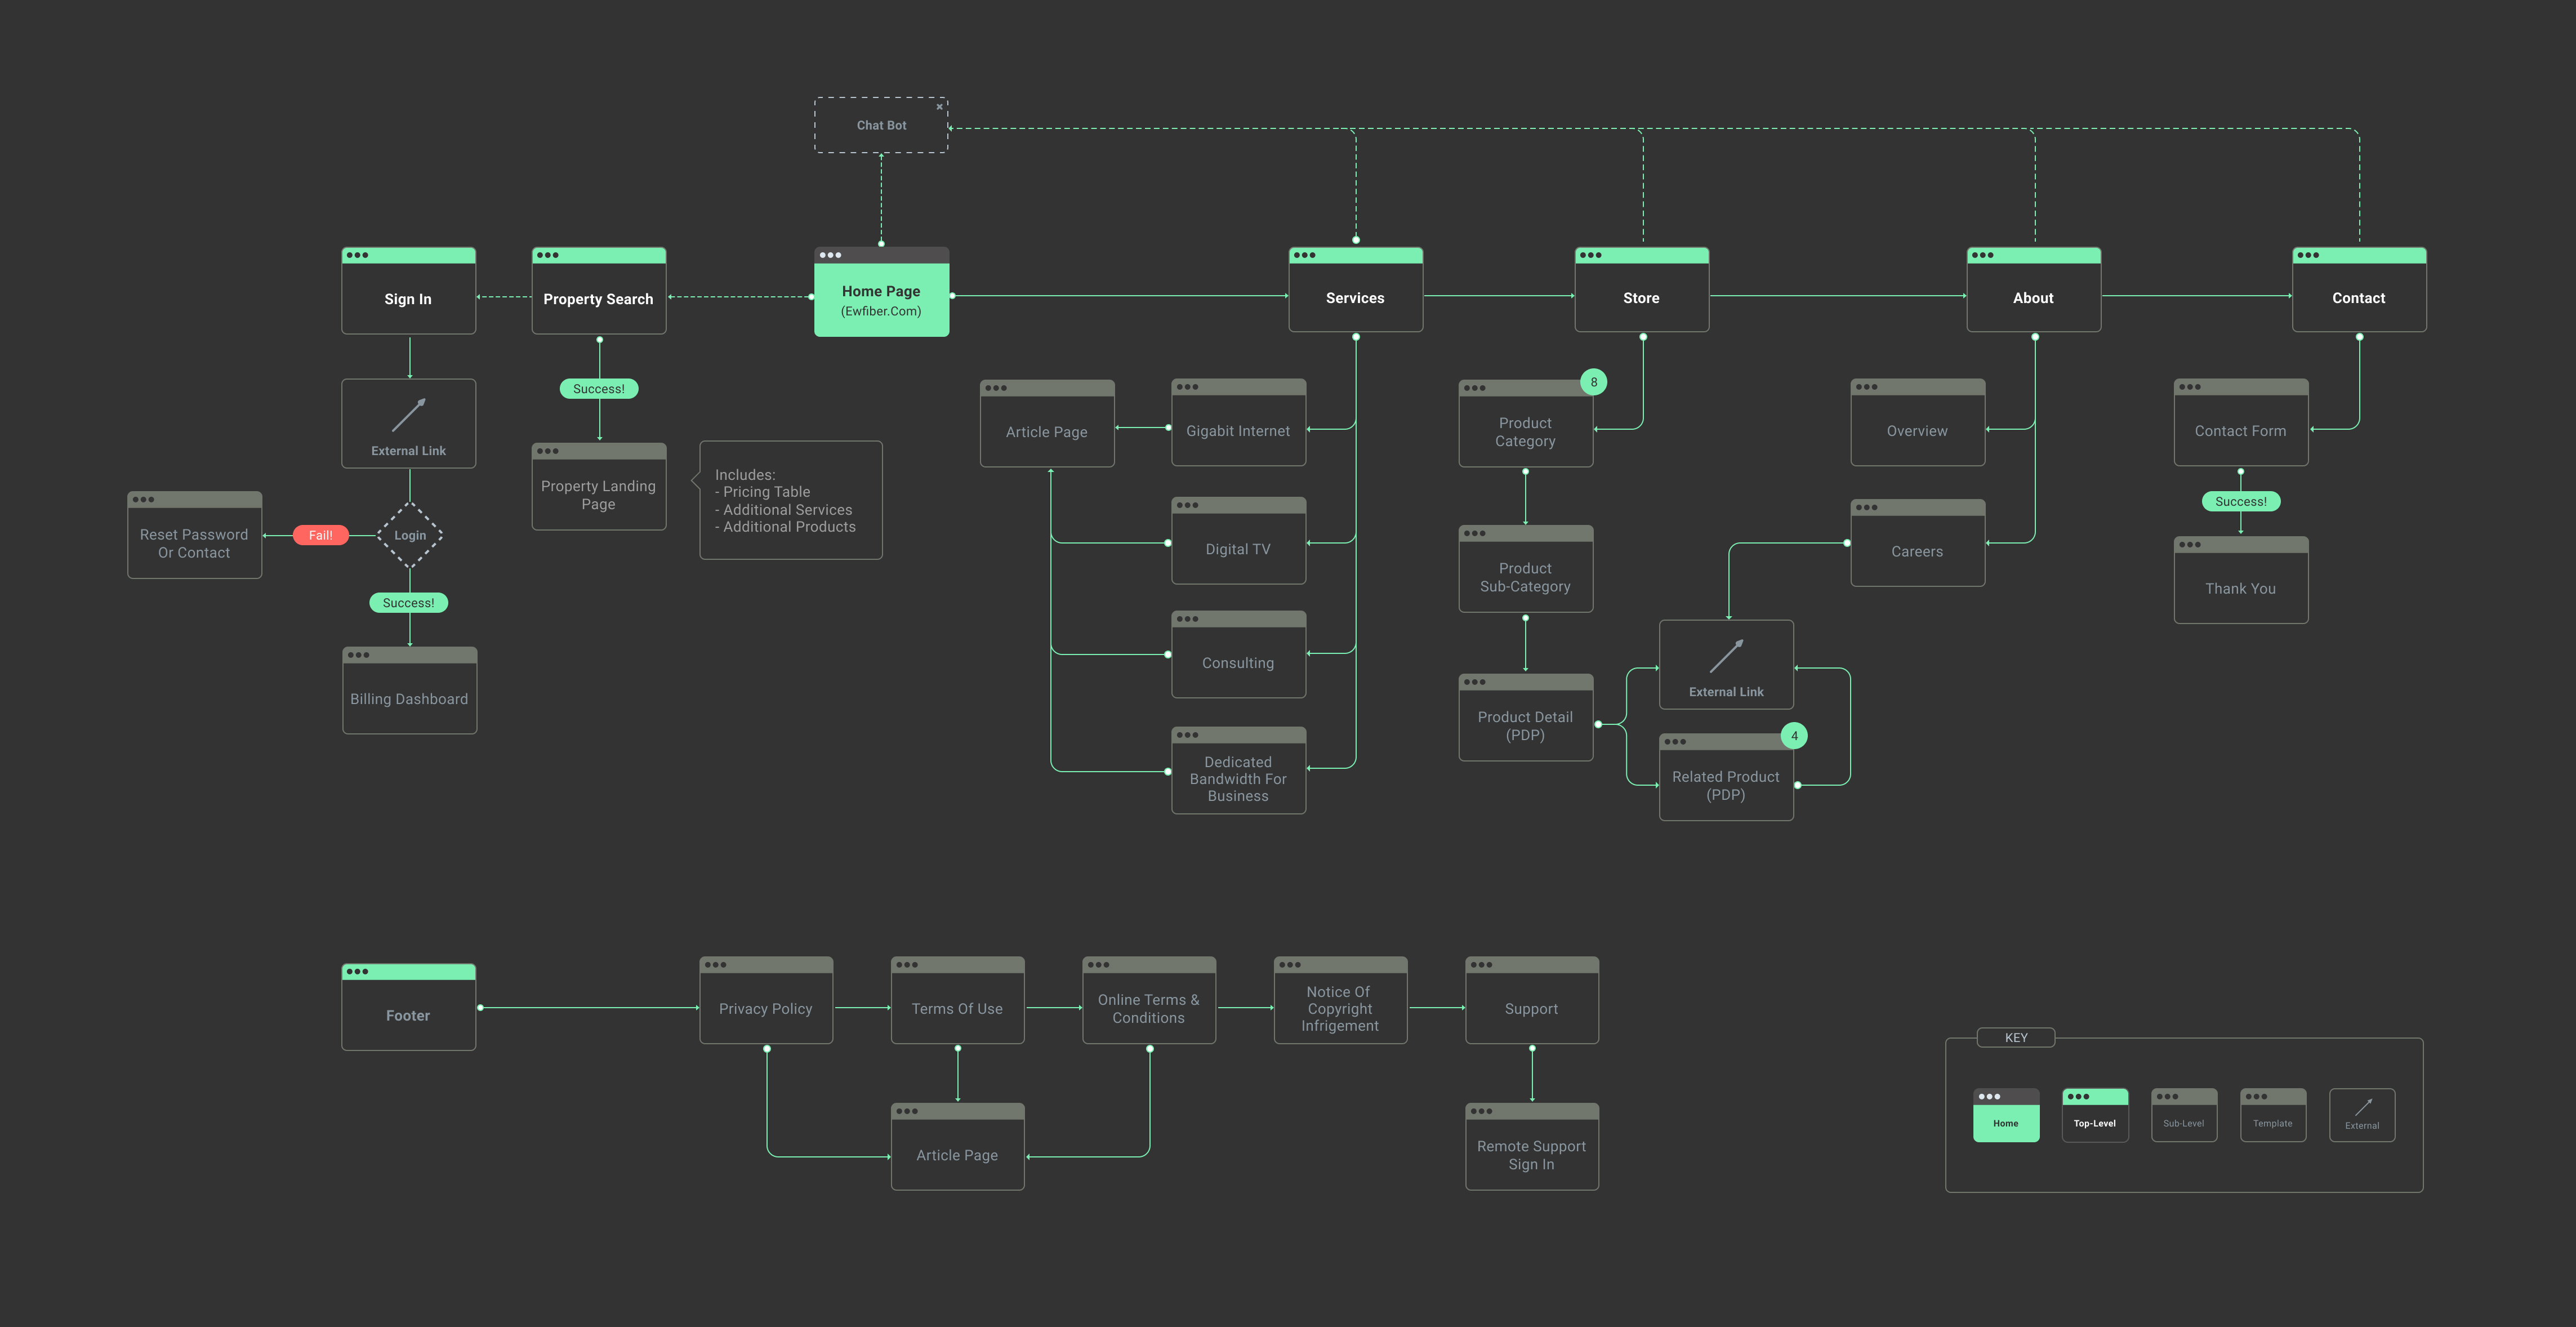Select the Top-Level icon in the KEY

pyautogui.click(x=2095, y=1114)
